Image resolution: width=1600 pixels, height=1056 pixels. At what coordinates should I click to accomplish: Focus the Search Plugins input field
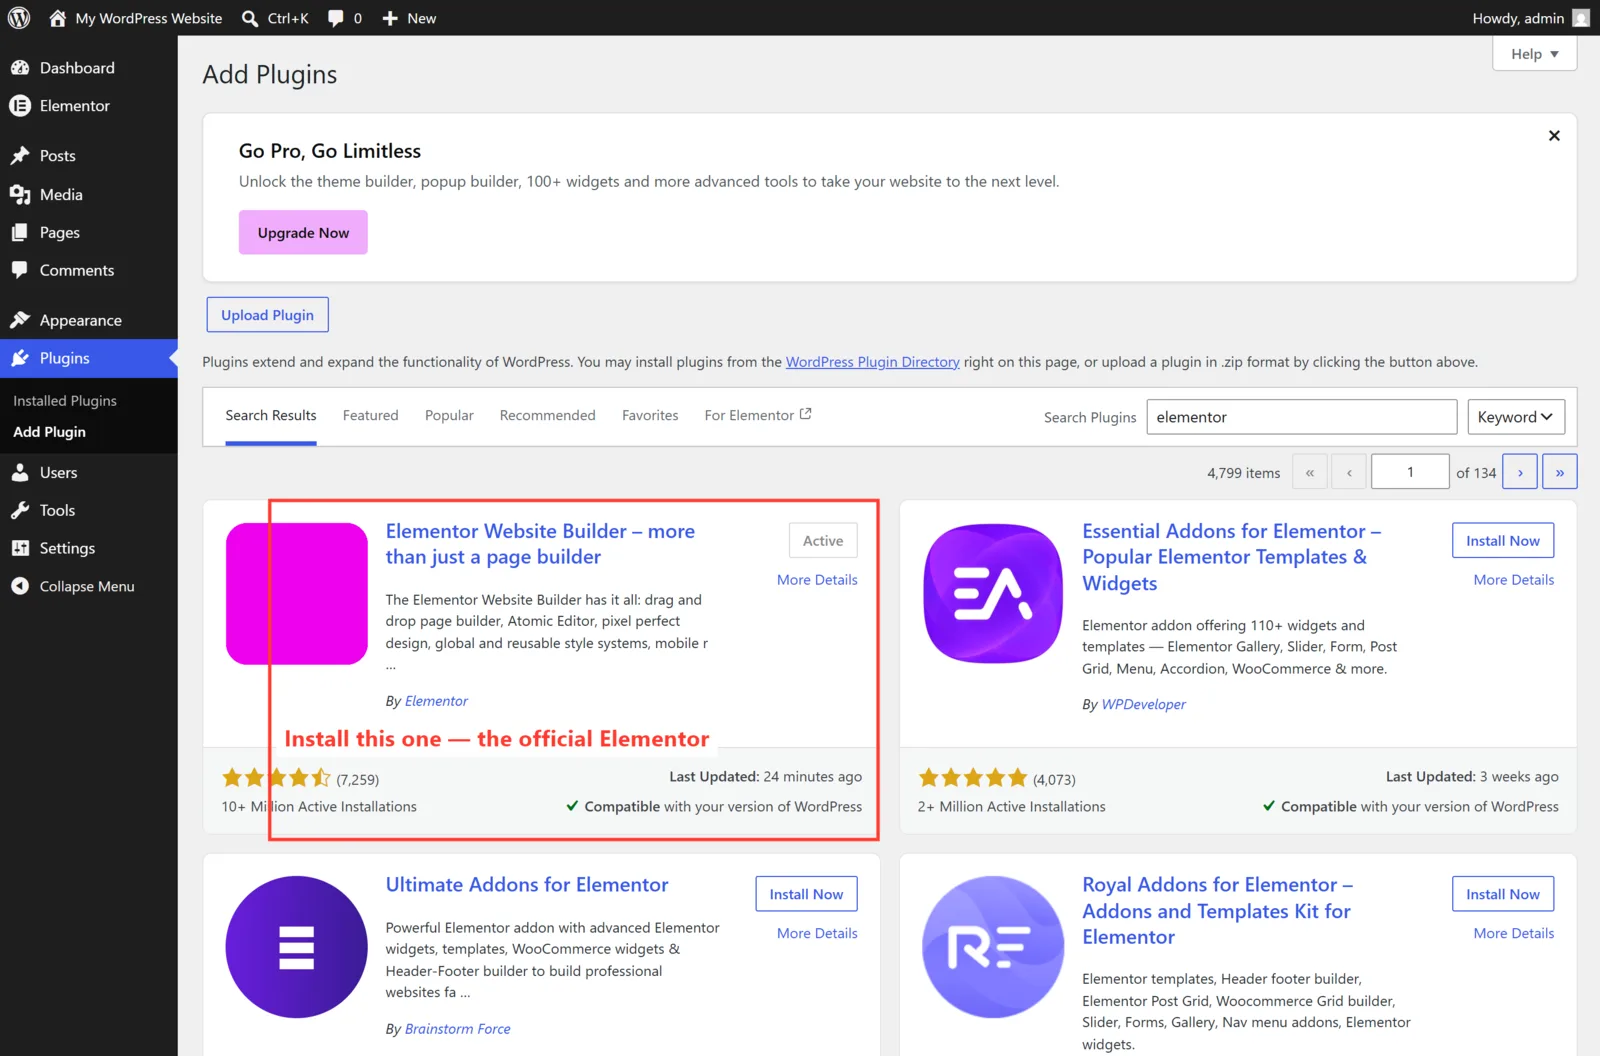(1301, 417)
